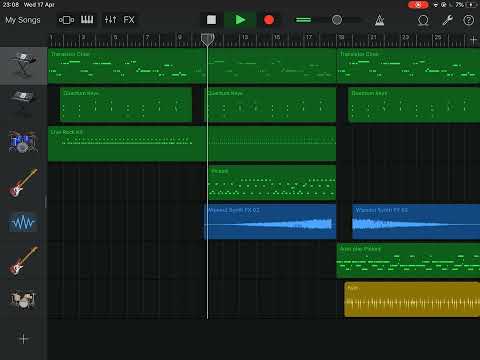The image size is (480, 360).
Task: Click the battery icon in status bar
Action: click(472, 5)
